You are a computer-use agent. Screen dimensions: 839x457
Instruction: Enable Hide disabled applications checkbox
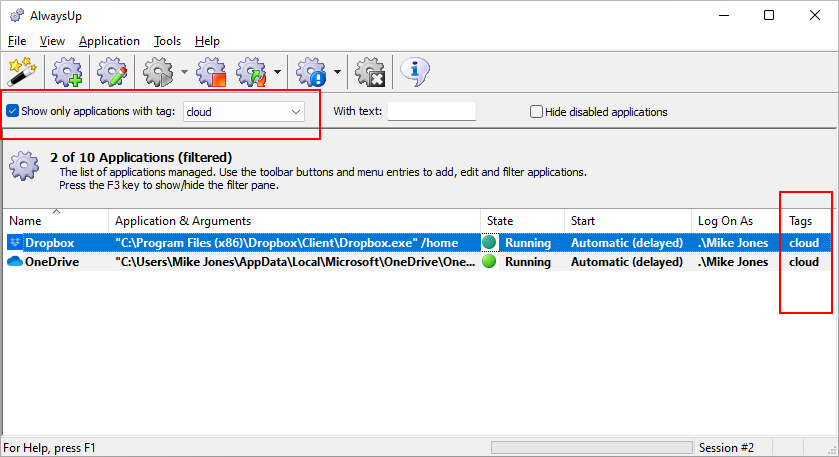536,112
